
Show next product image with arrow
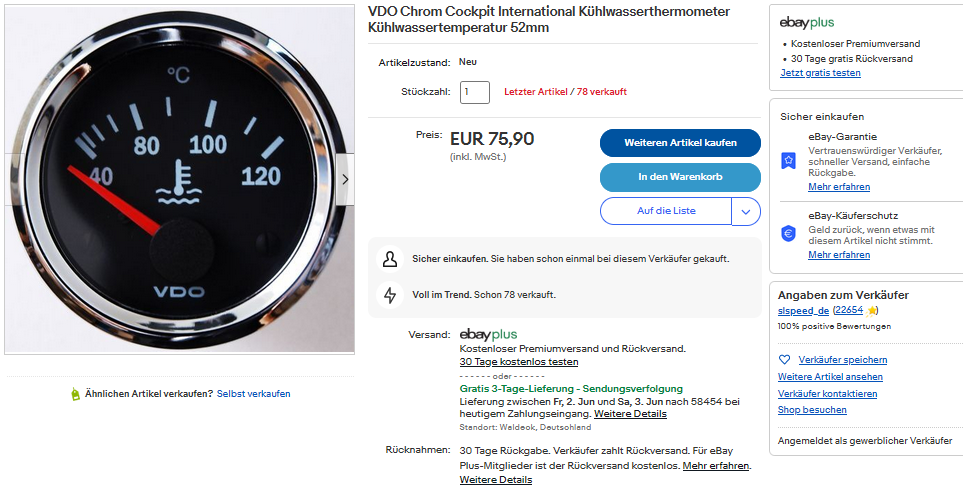pyautogui.click(x=345, y=180)
